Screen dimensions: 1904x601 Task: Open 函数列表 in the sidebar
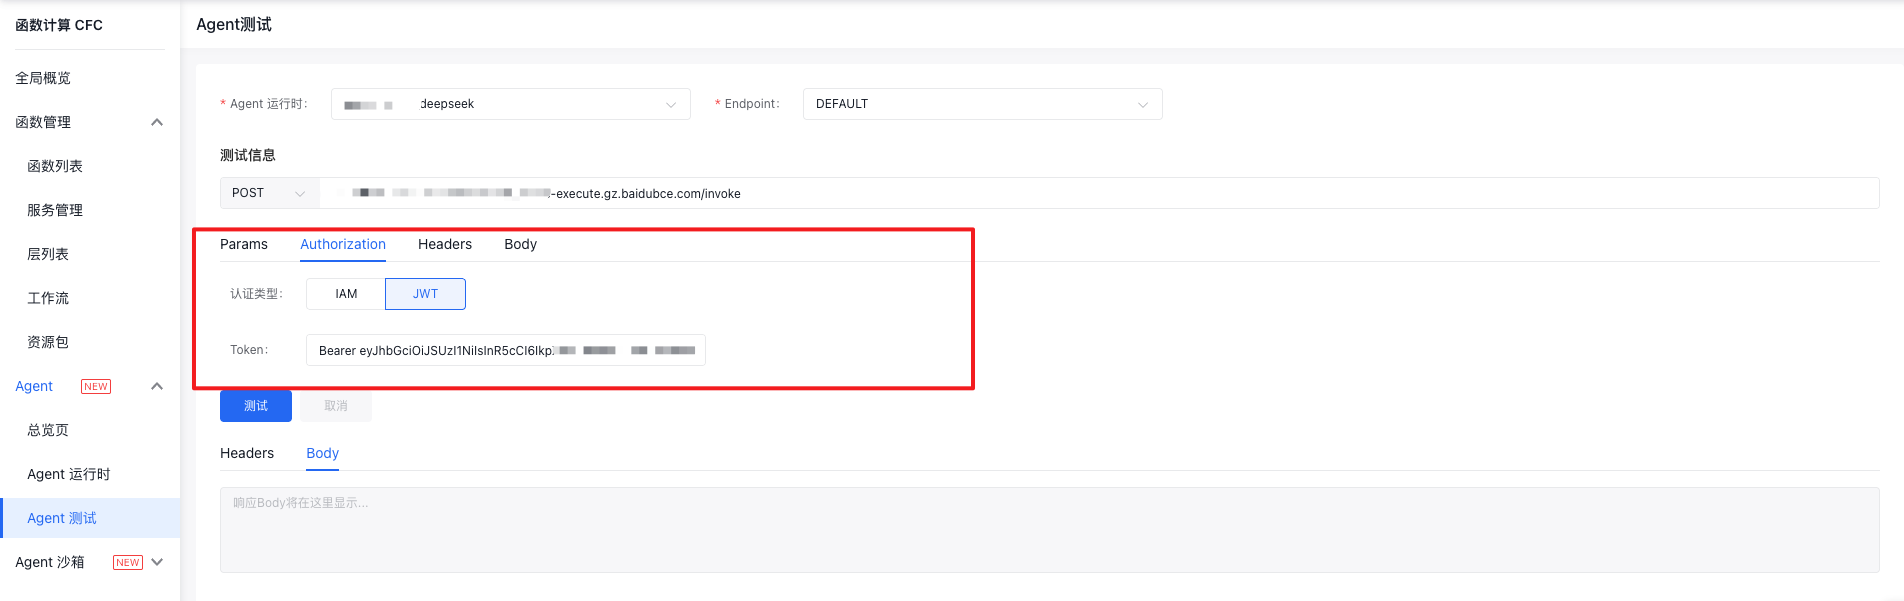(x=55, y=166)
